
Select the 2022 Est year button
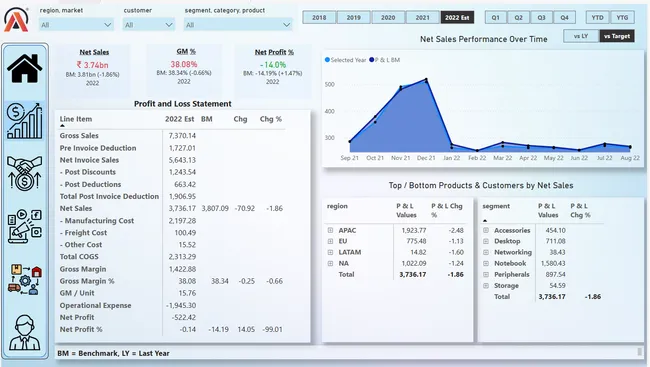point(457,17)
